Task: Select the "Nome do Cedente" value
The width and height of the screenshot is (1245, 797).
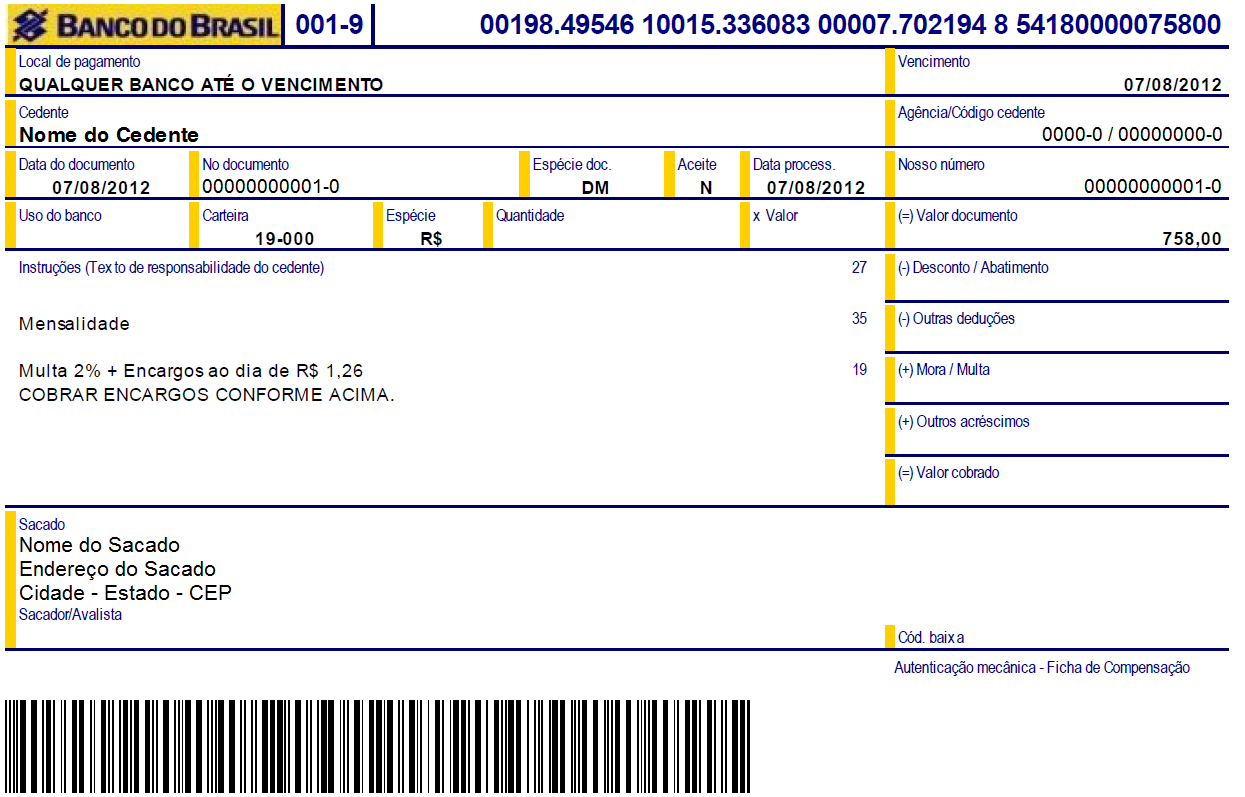Action: (x=110, y=135)
